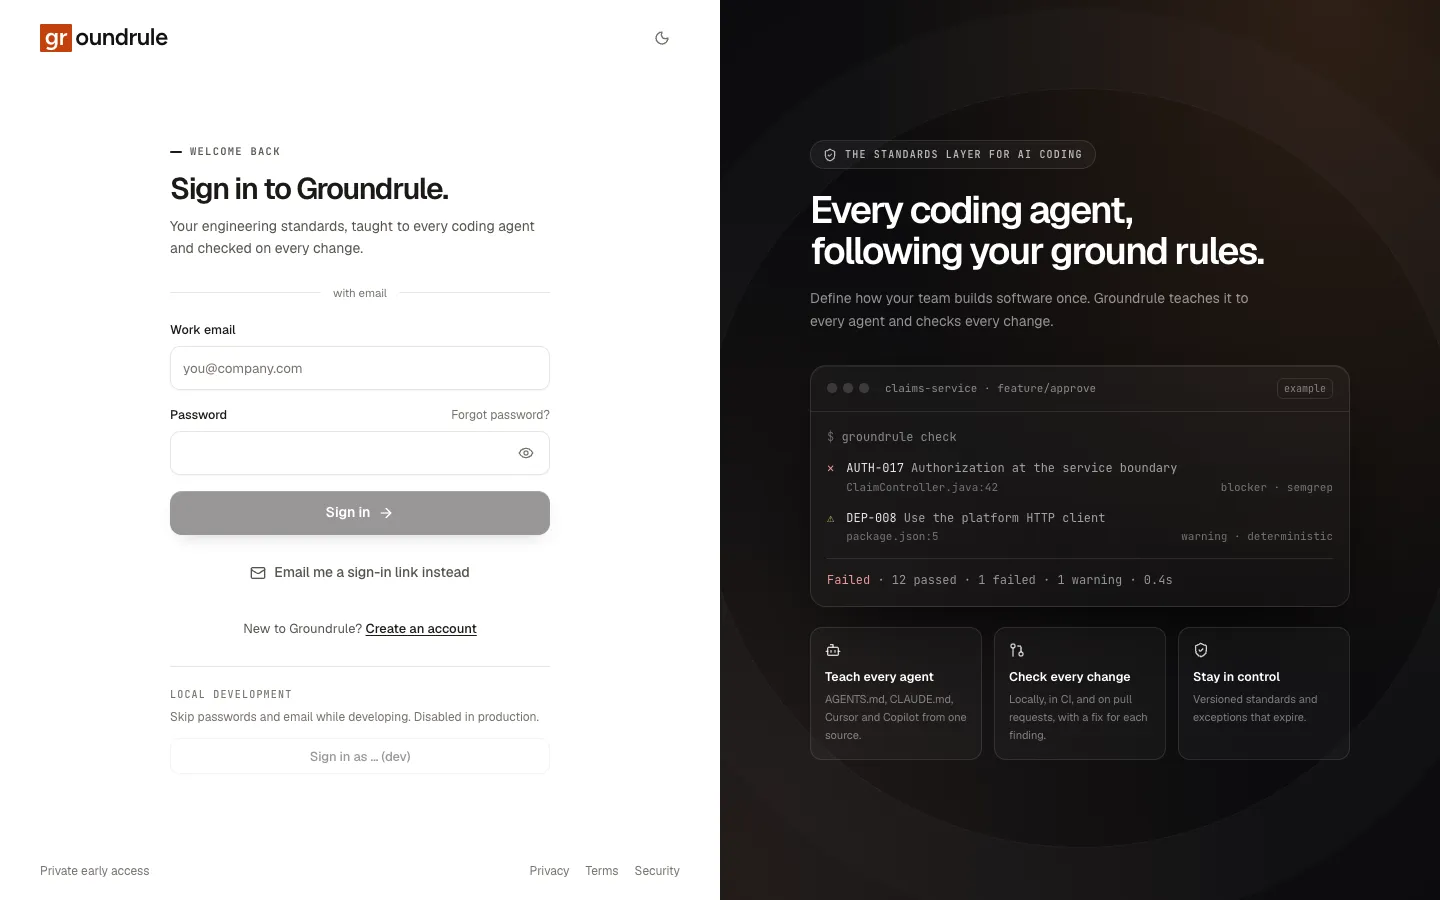Screen dimensions: 1440x900
Task: Click the DEP-008 platform HTTP client text
Action: click(975, 518)
